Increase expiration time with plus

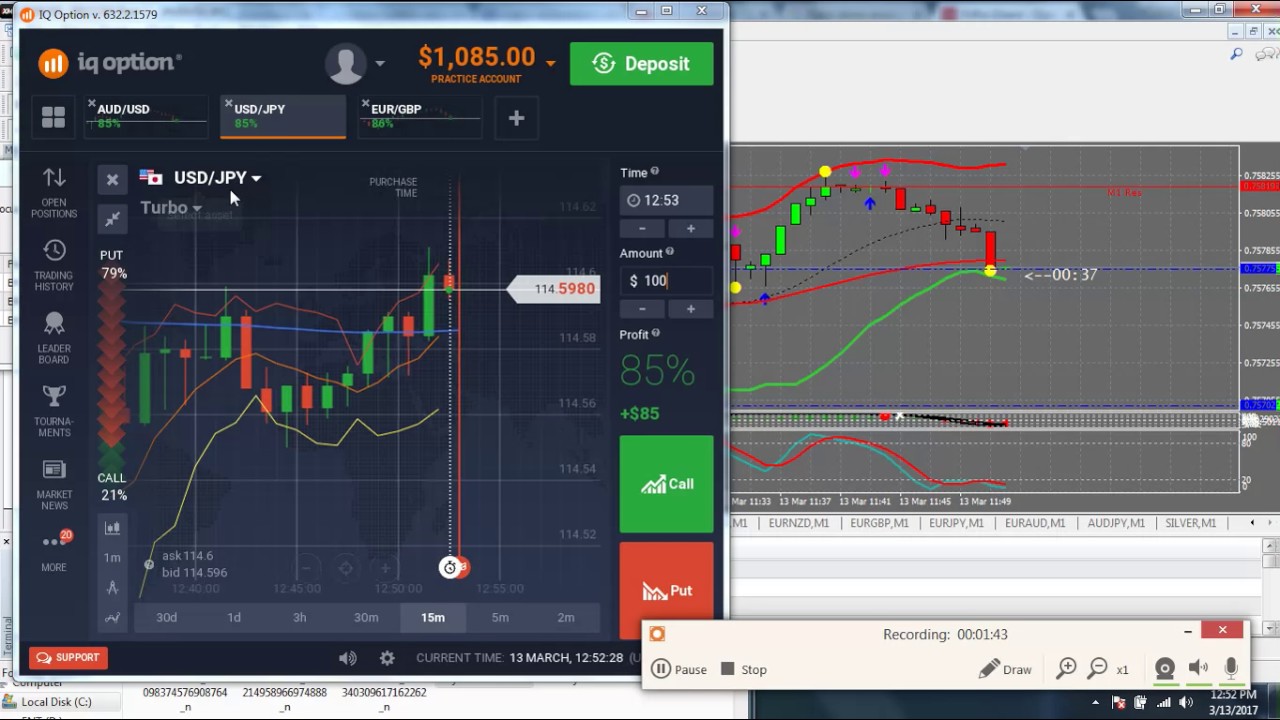point(690,228)
